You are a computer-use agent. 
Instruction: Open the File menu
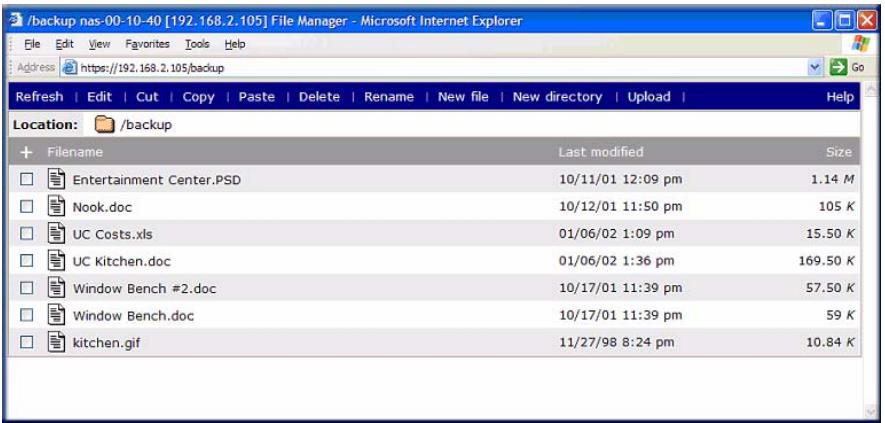tap(32, 44)
